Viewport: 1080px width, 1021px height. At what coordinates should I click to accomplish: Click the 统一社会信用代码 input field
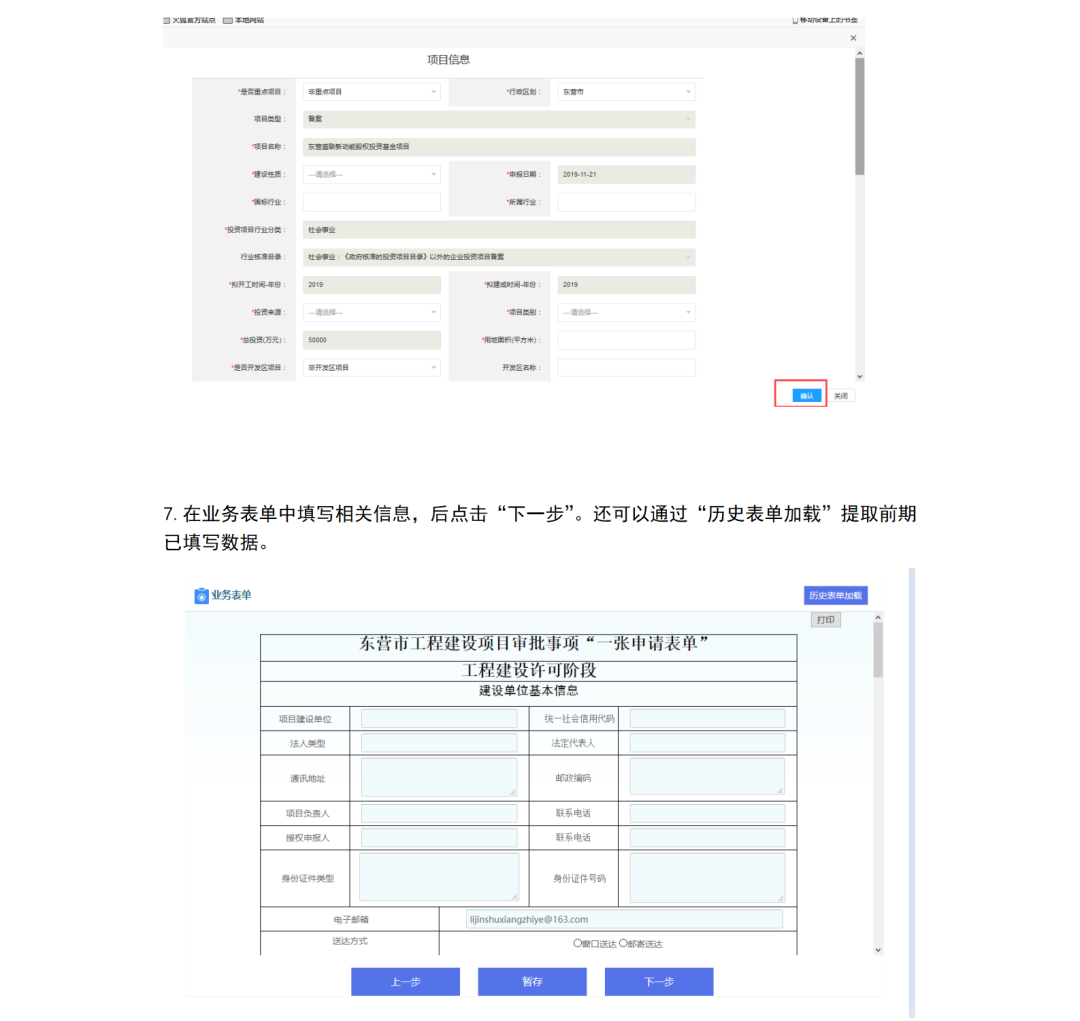pyautogui.click(x=707, y=719)
